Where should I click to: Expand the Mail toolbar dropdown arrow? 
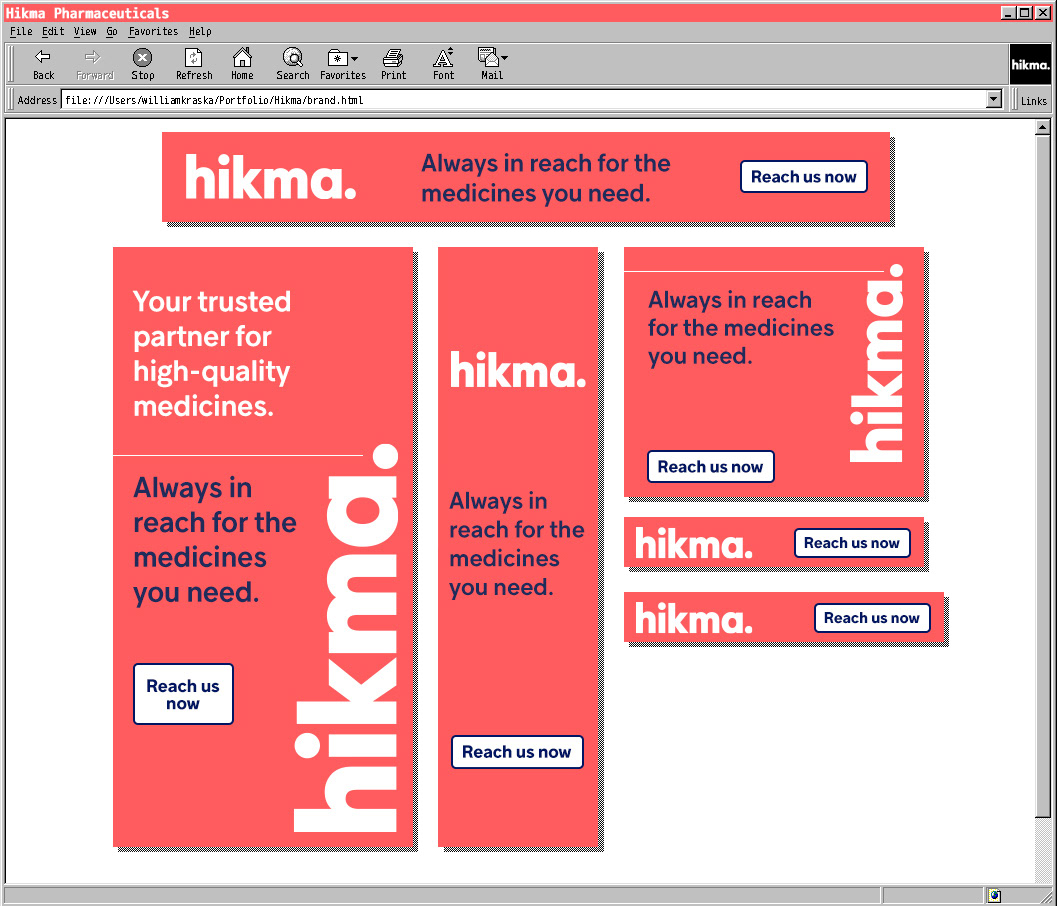click(504, 58)
